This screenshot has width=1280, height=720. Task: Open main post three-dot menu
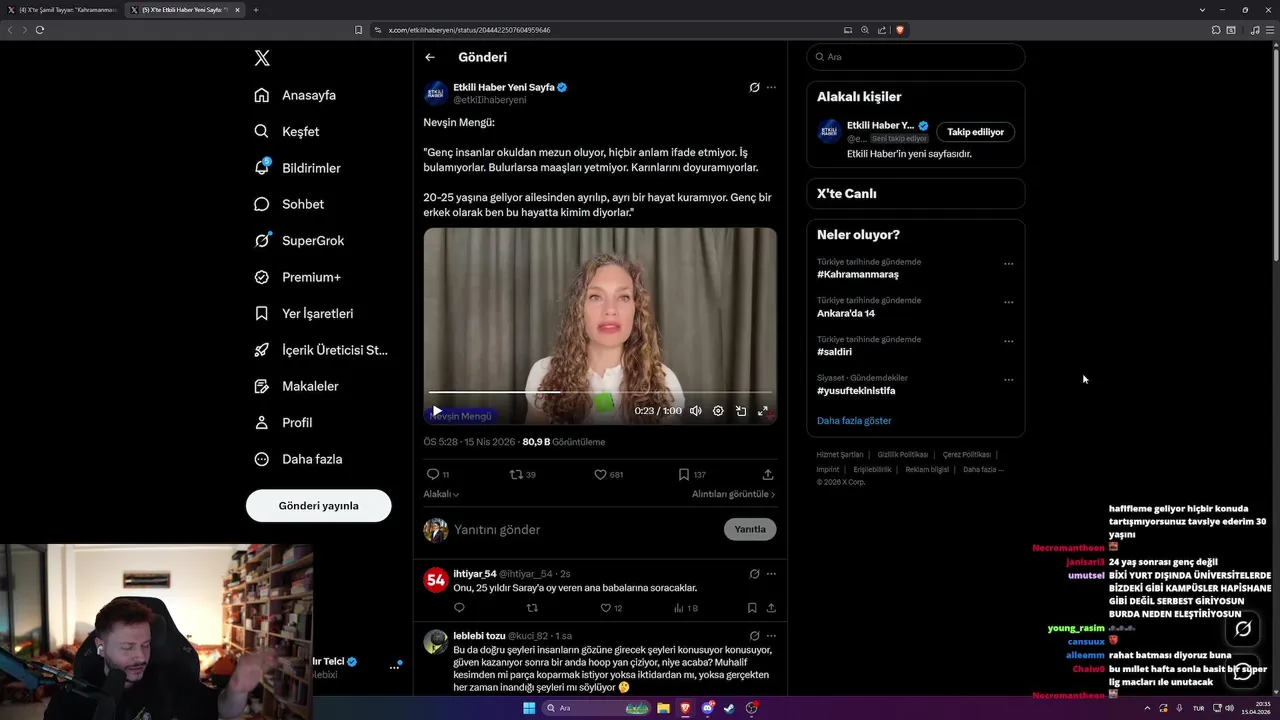771,87
